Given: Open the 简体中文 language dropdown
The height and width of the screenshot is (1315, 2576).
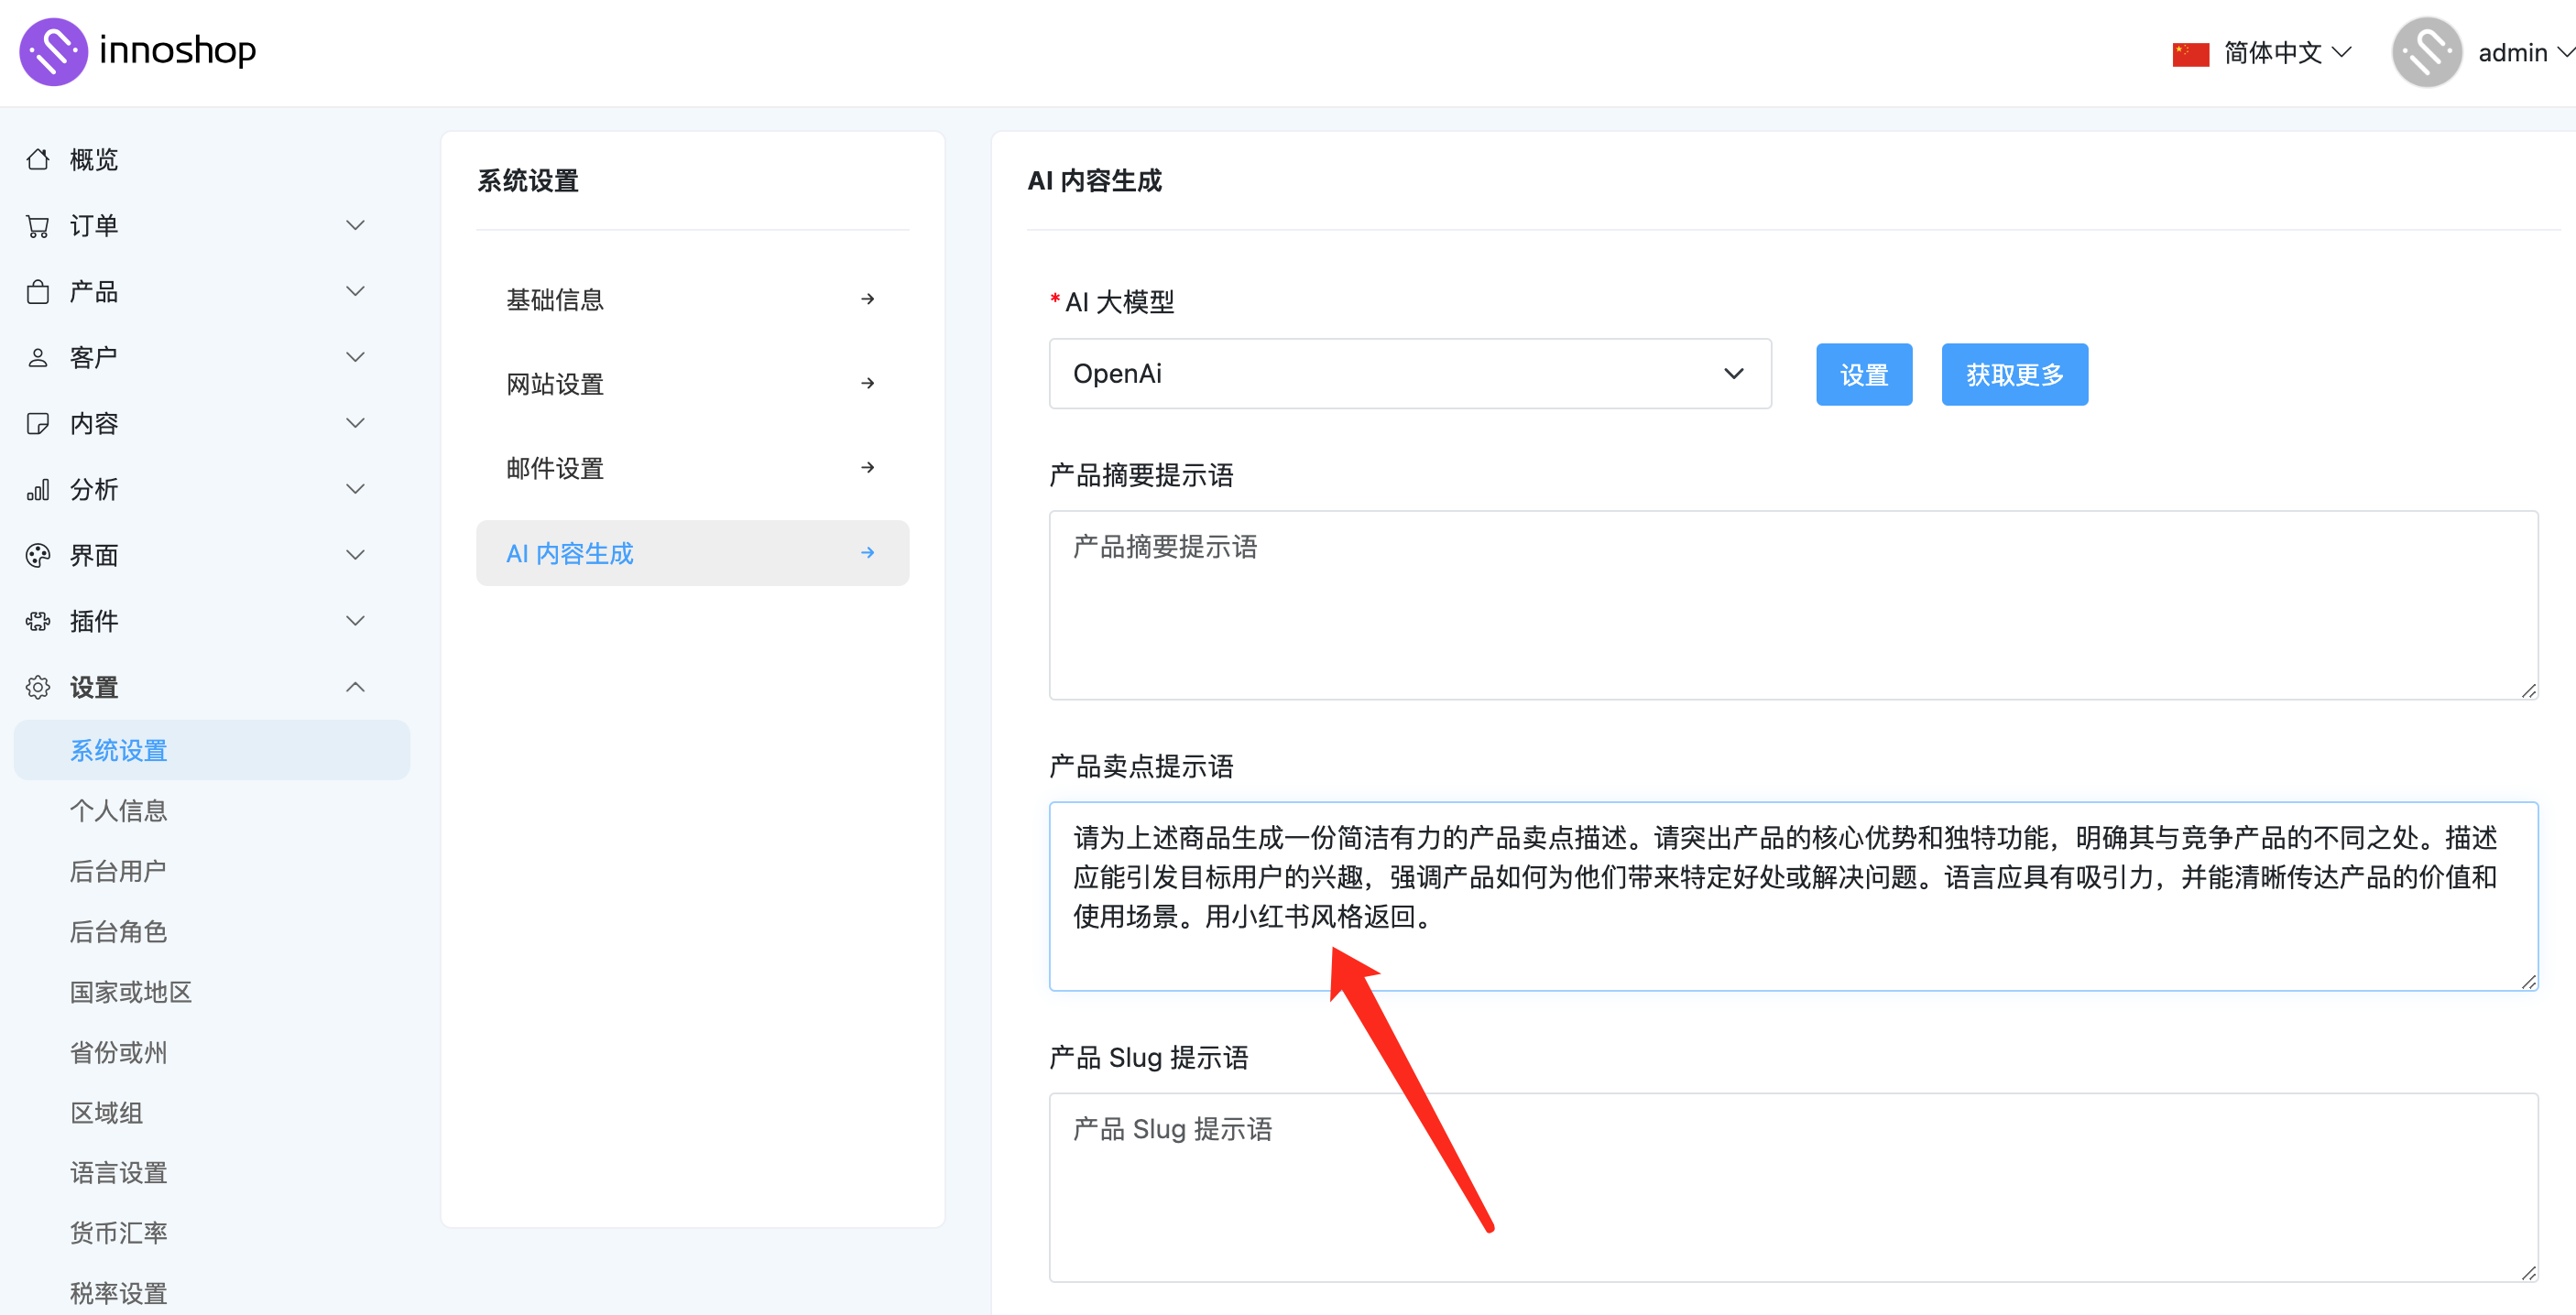Looking at the screenshot, I should [2261, 53].
